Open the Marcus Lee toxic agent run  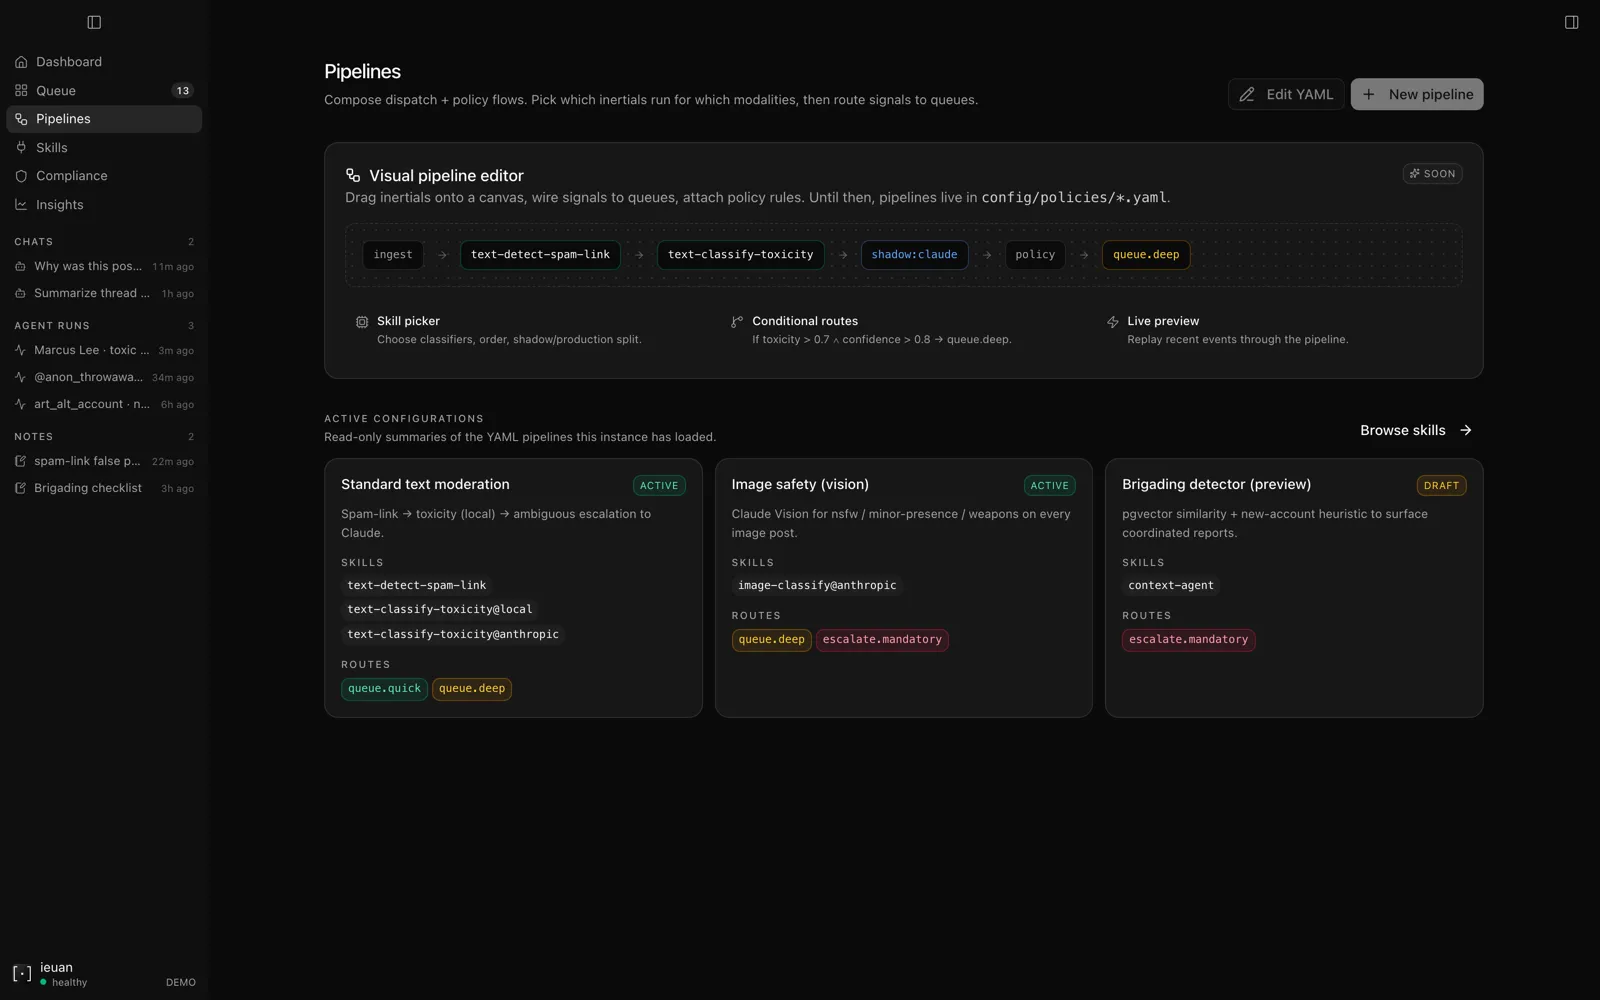[x=104, y=350]
